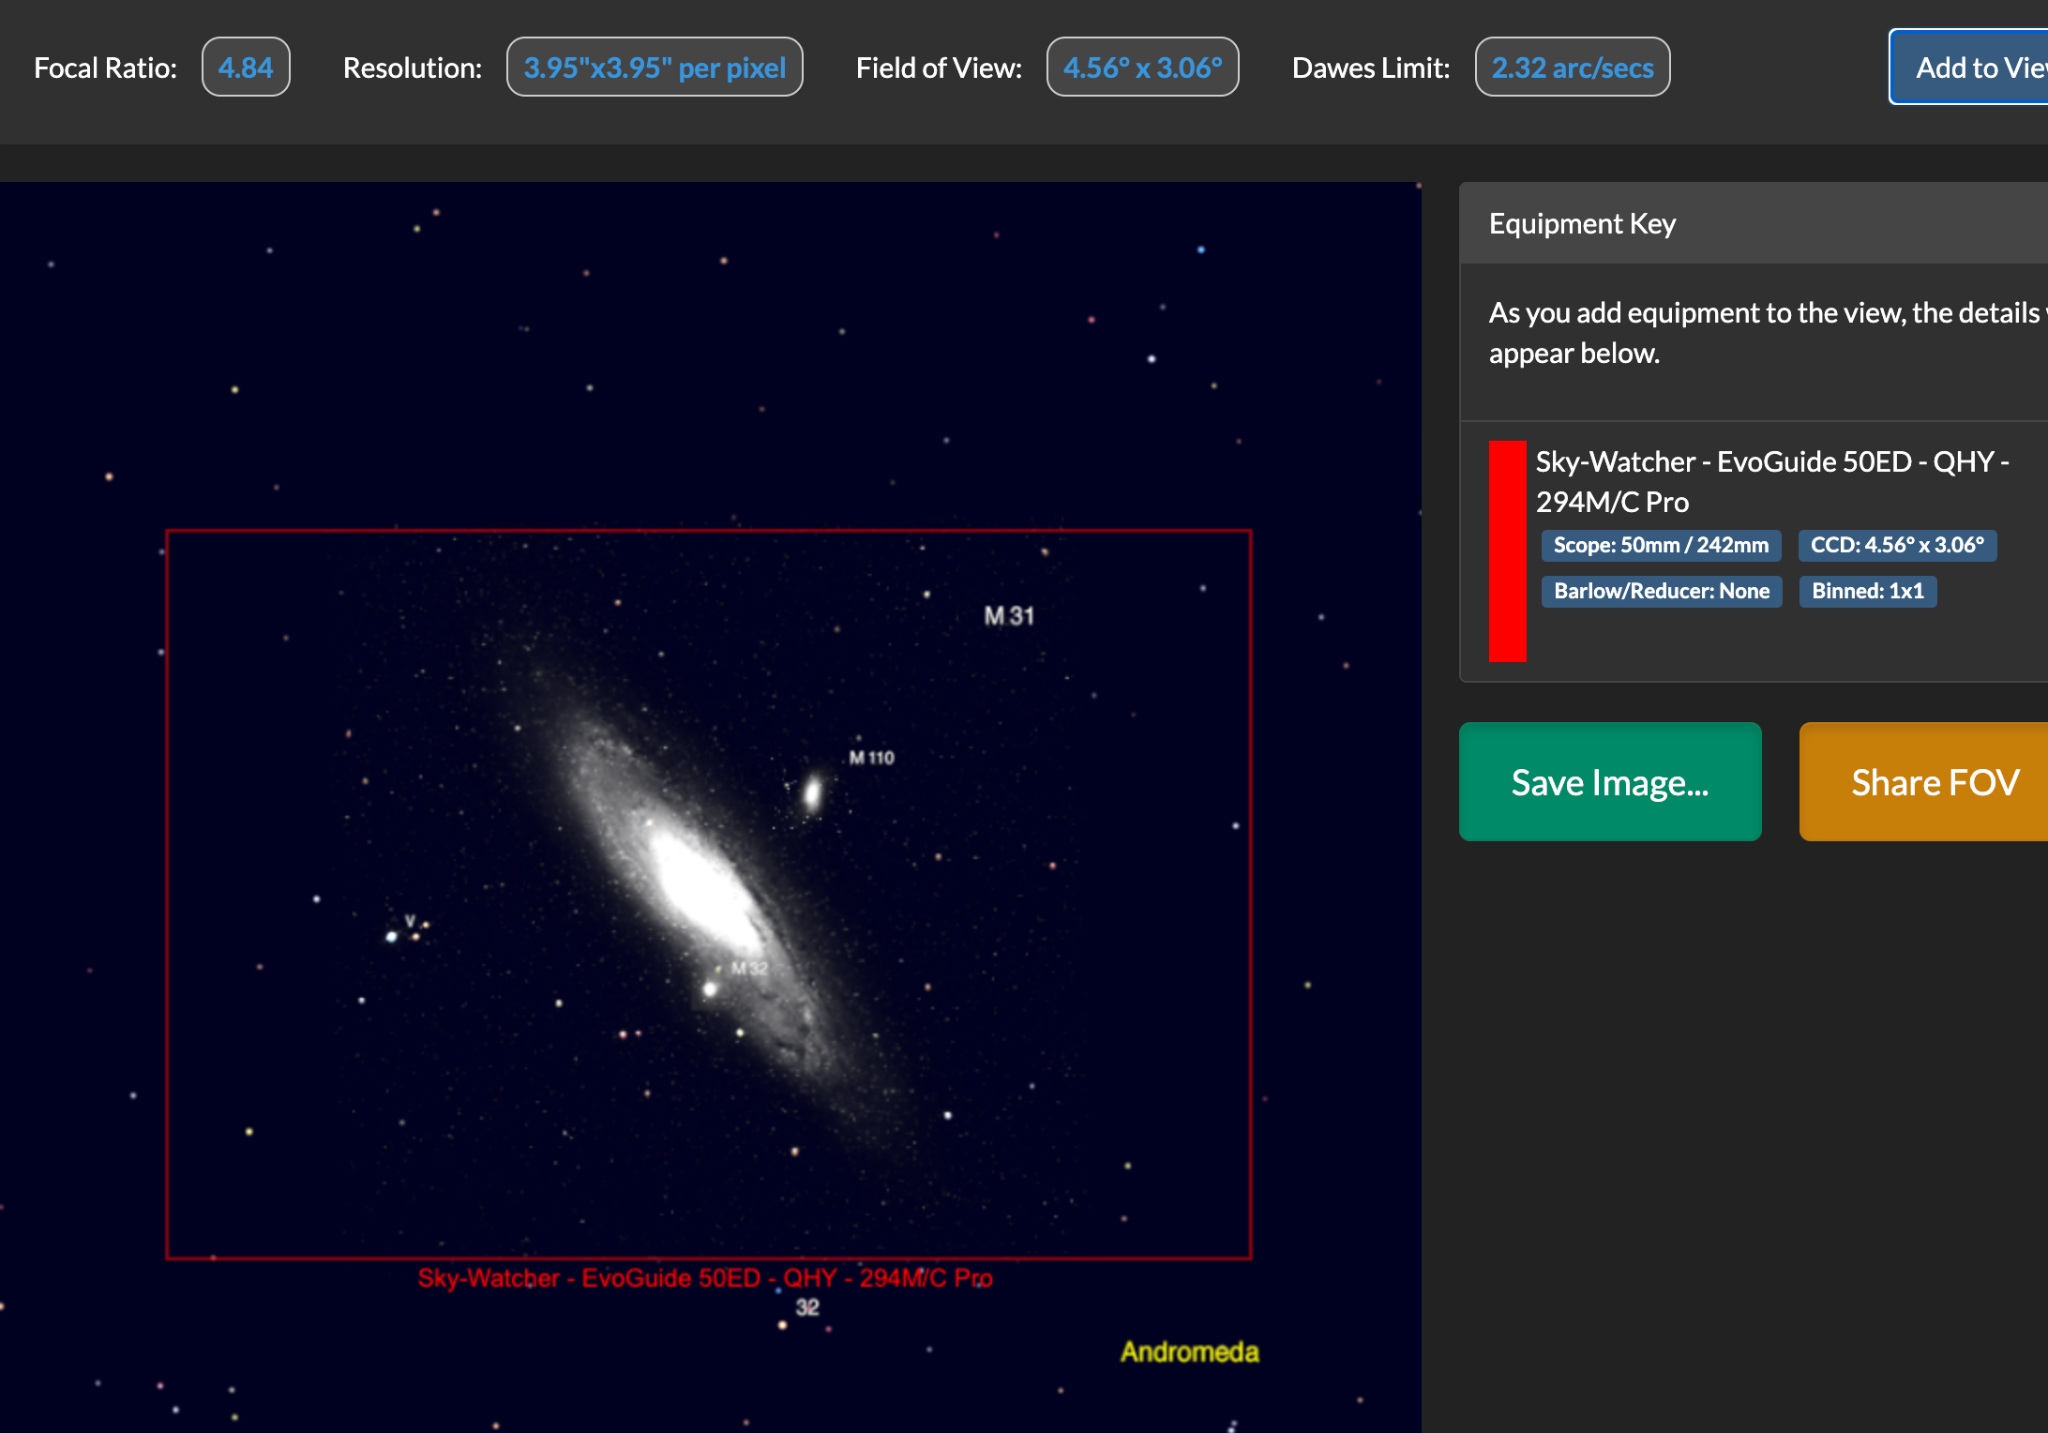This screenshot has width=2048, height=1433.
Task: Click the Share FOV button
Action: pyautogui.click(x=1924, y=782)
